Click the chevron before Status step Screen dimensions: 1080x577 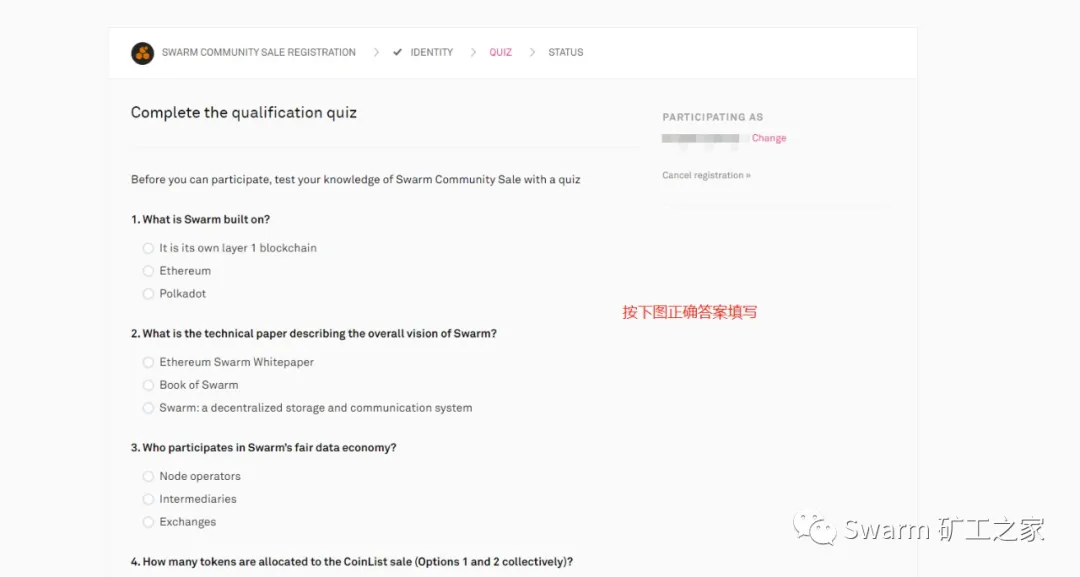pyautogui.click(x=532, y=53)
